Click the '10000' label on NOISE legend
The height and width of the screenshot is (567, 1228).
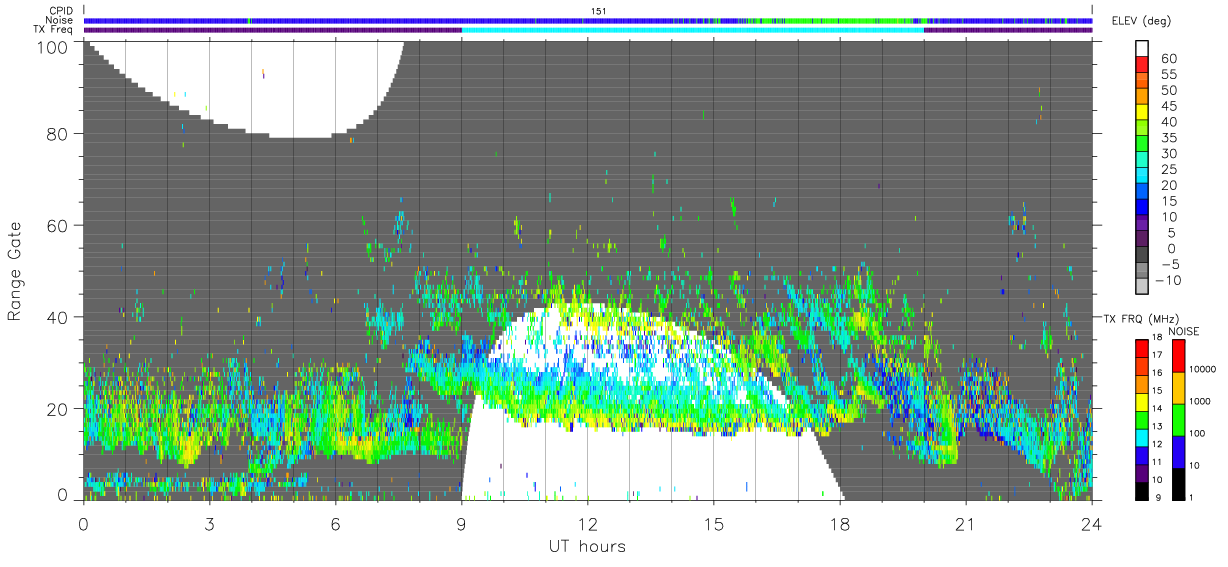pos(1204,370)
